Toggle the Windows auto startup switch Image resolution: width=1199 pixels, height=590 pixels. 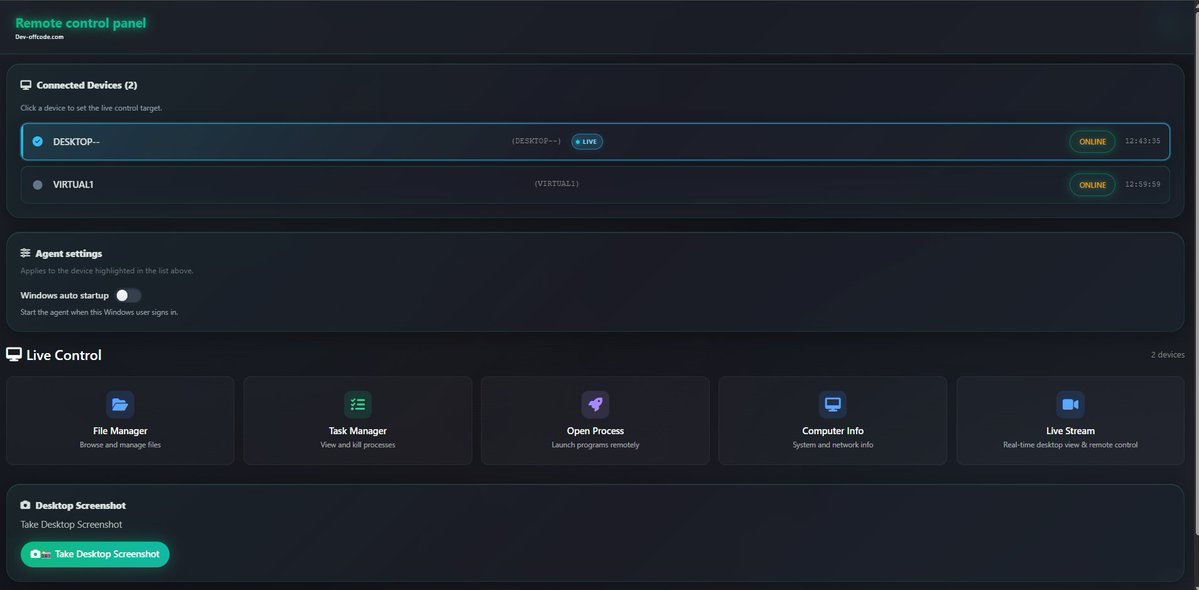[128, 296]
